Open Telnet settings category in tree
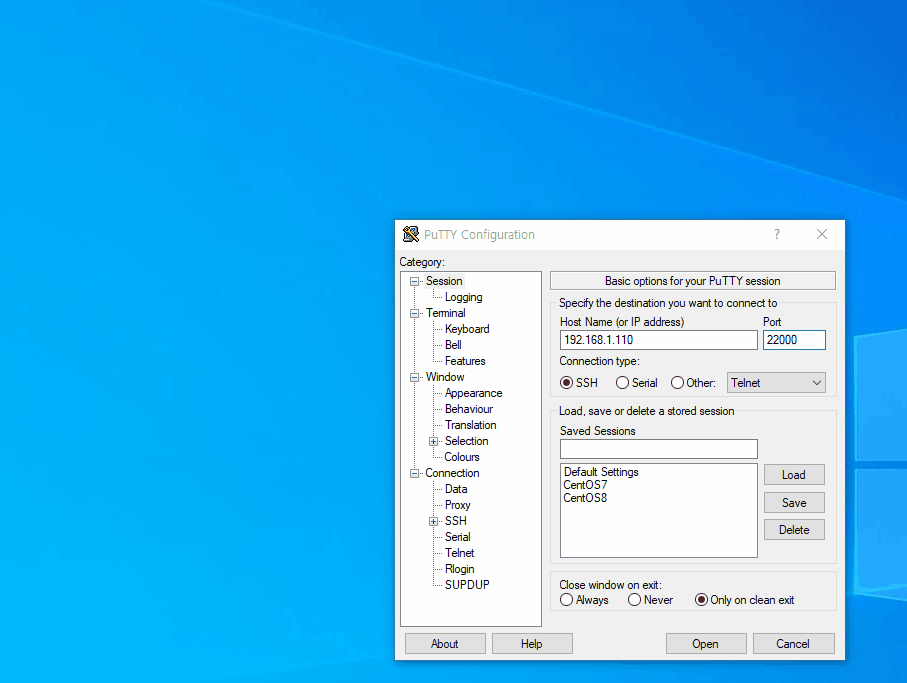907x683 pixels. click(459, 553)
